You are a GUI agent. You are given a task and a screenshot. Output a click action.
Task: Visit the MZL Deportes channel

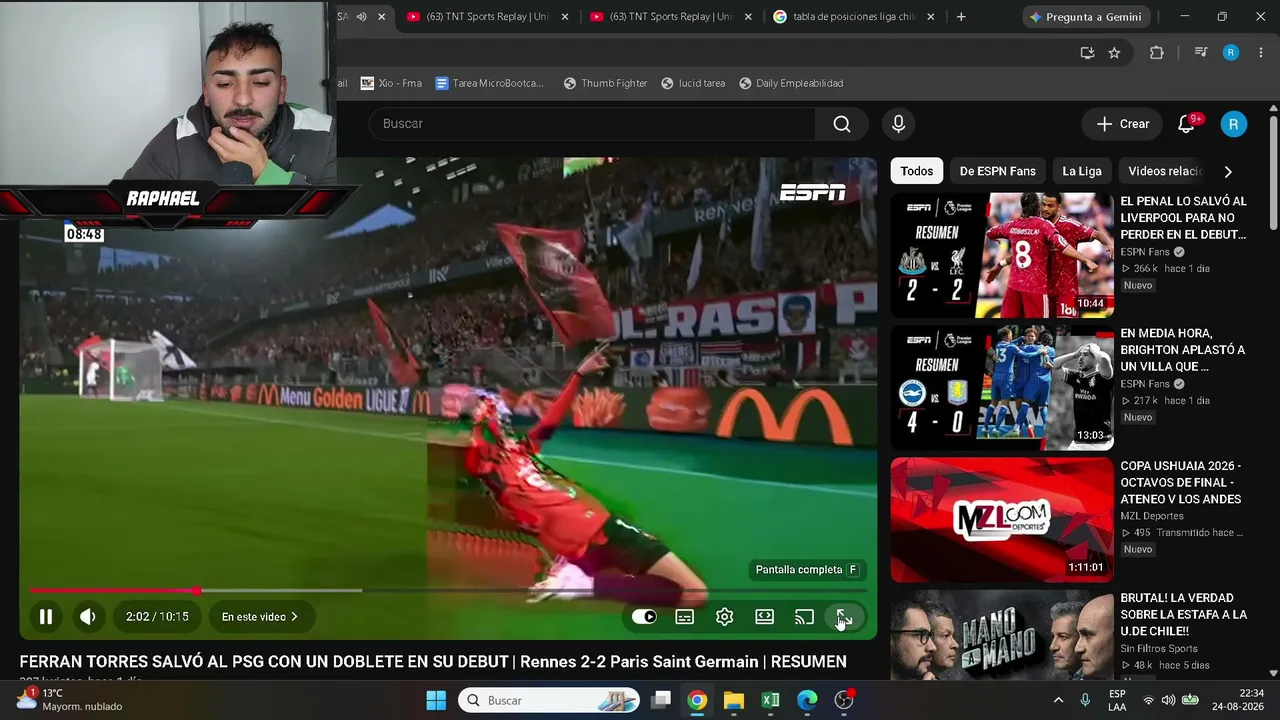pyautogui.click(x=1151, y=516)
